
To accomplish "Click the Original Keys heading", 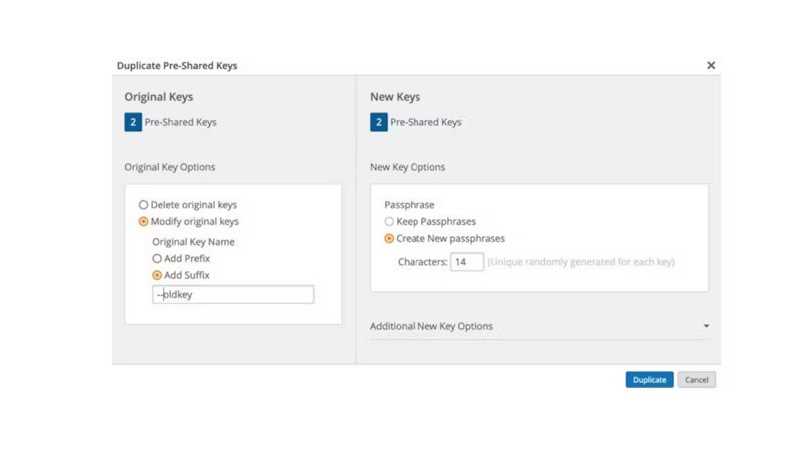I will 158,97.
